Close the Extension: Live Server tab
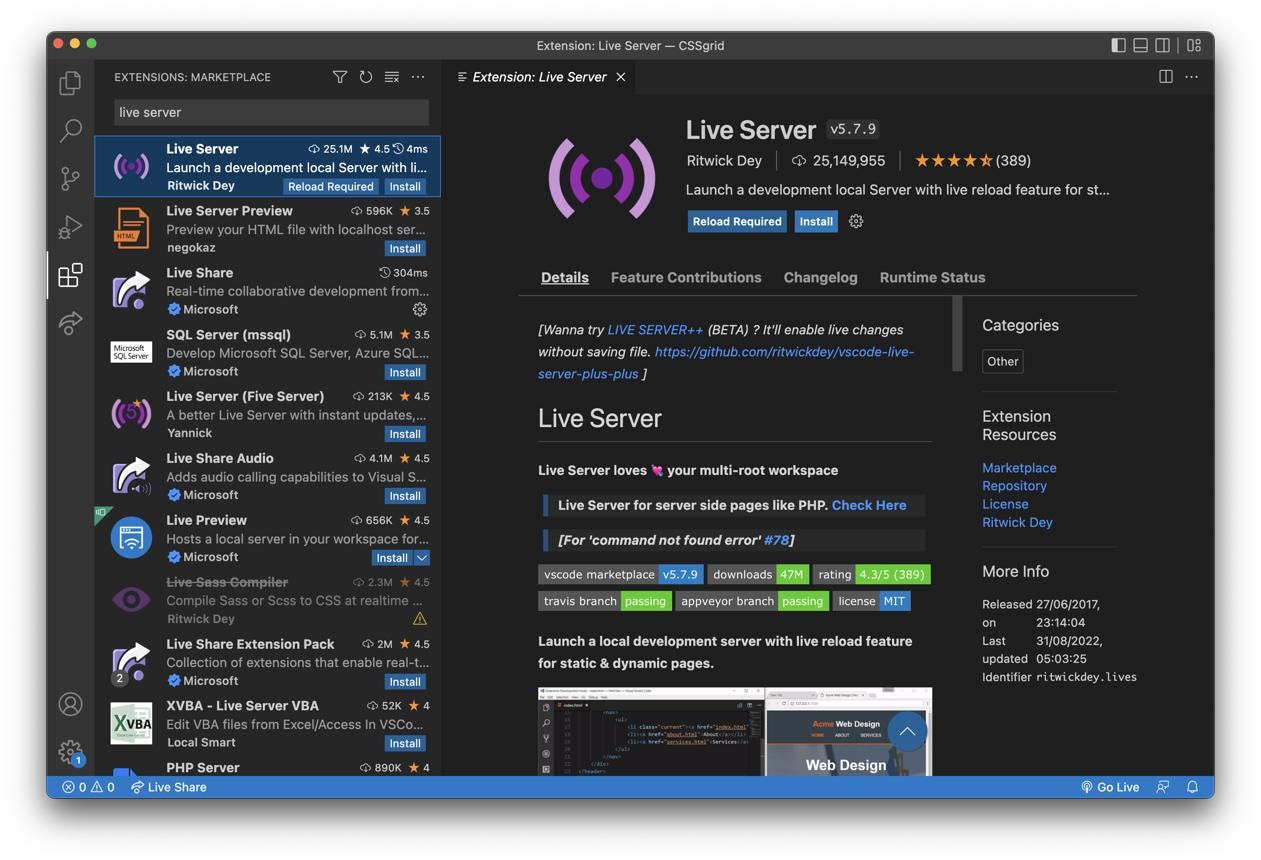The image size is (1261, 860). click(621, 77)
